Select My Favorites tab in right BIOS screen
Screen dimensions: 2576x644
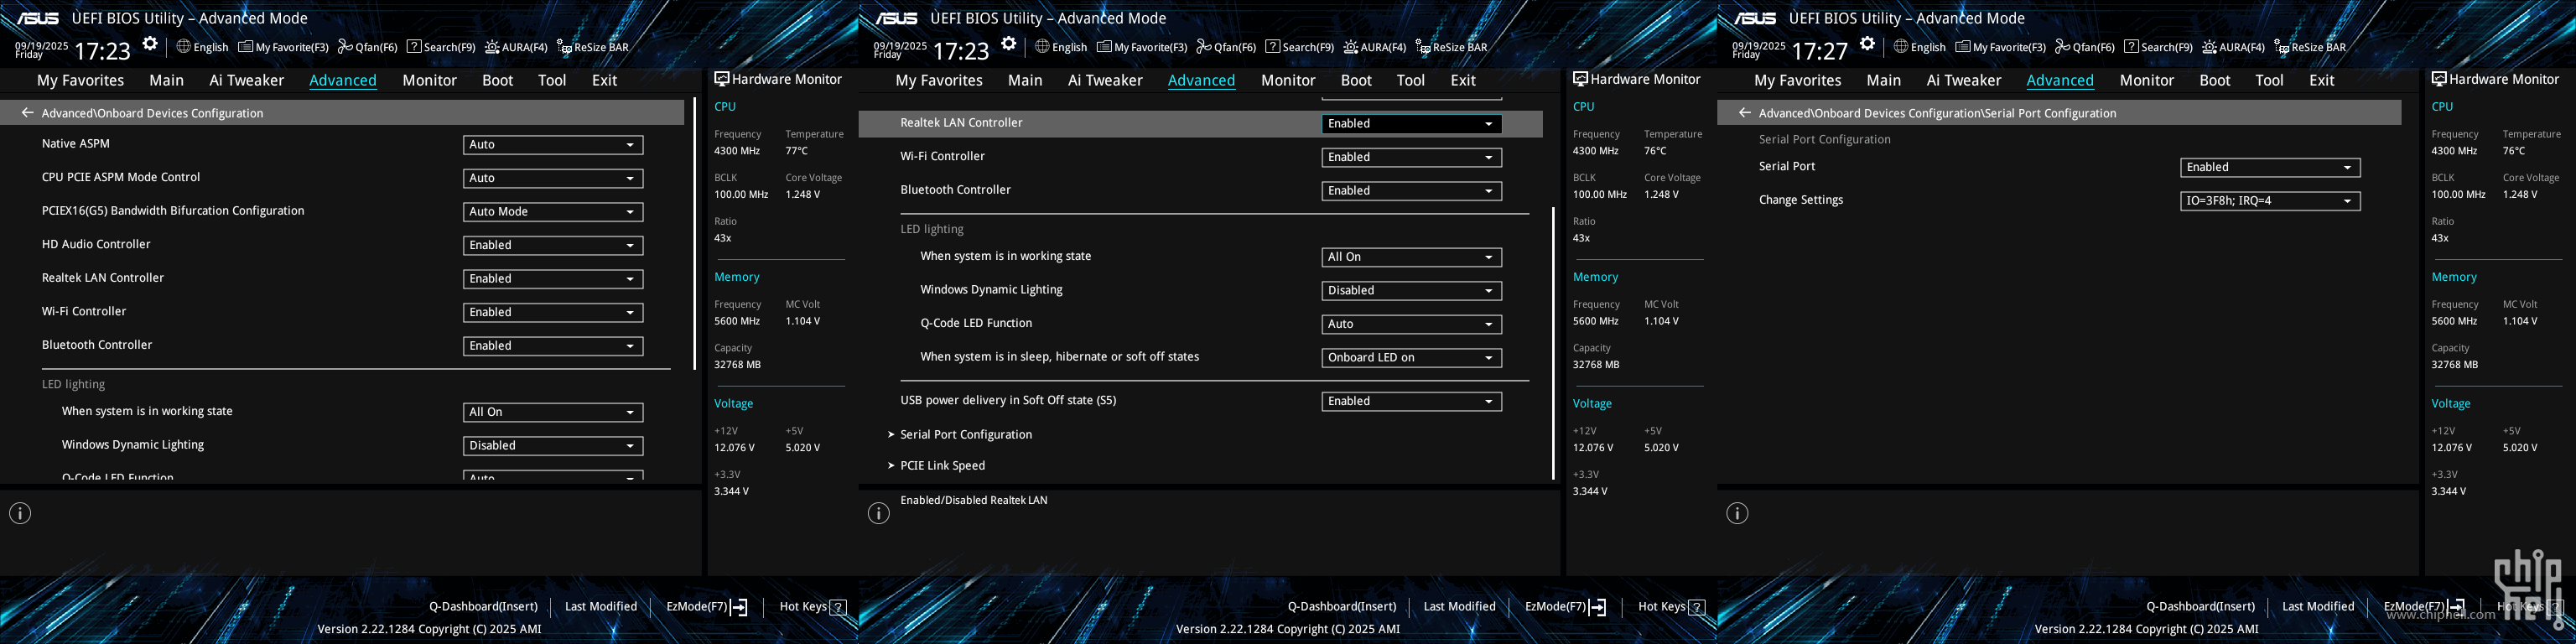pos(1797,80)
